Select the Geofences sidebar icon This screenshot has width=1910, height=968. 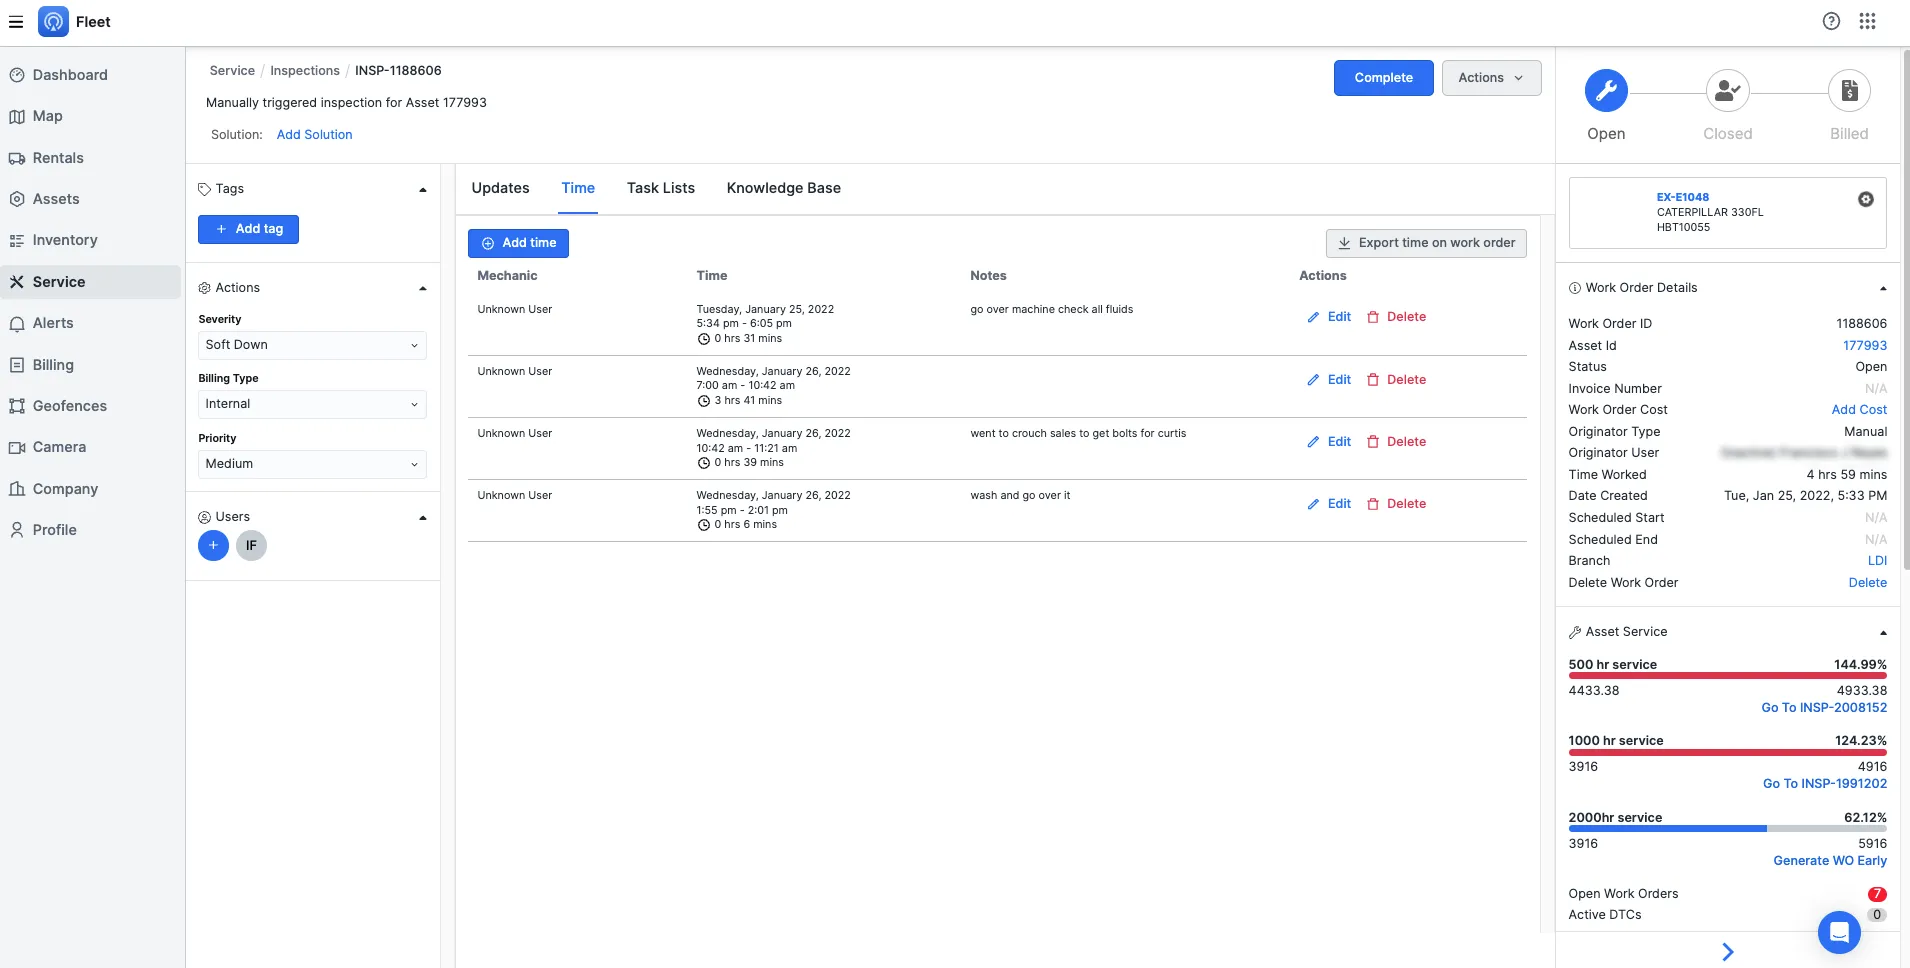tap(17, 406)
